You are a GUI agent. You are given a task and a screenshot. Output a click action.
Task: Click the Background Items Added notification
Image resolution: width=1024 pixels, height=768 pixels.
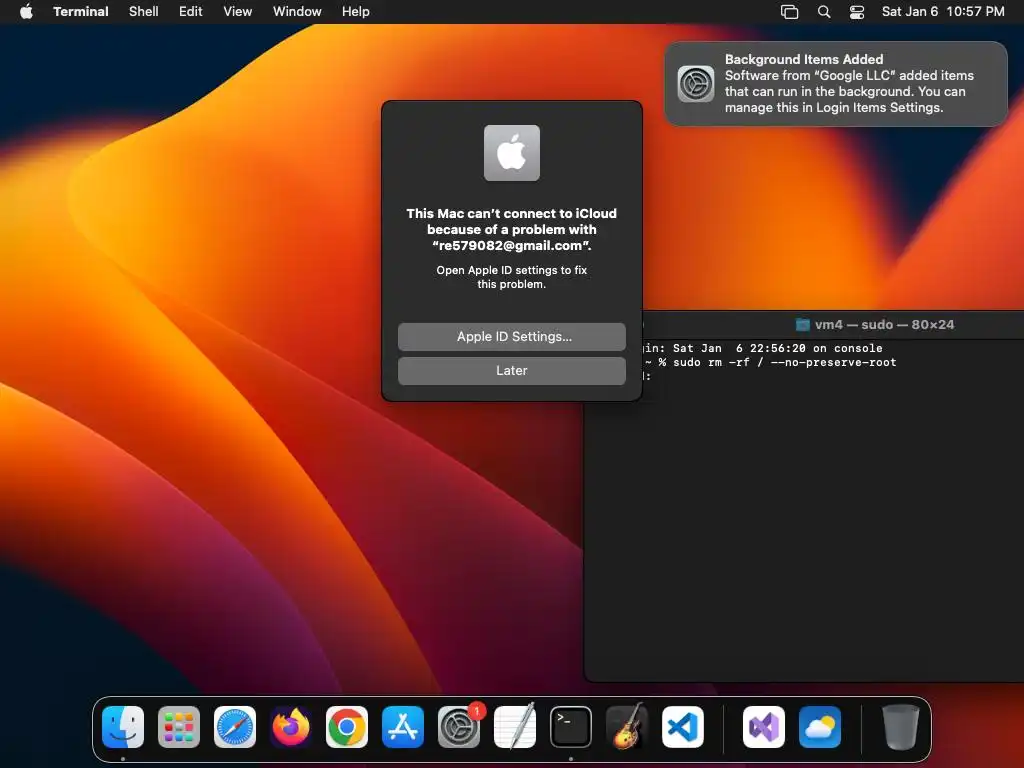click(x=836, y=84)
